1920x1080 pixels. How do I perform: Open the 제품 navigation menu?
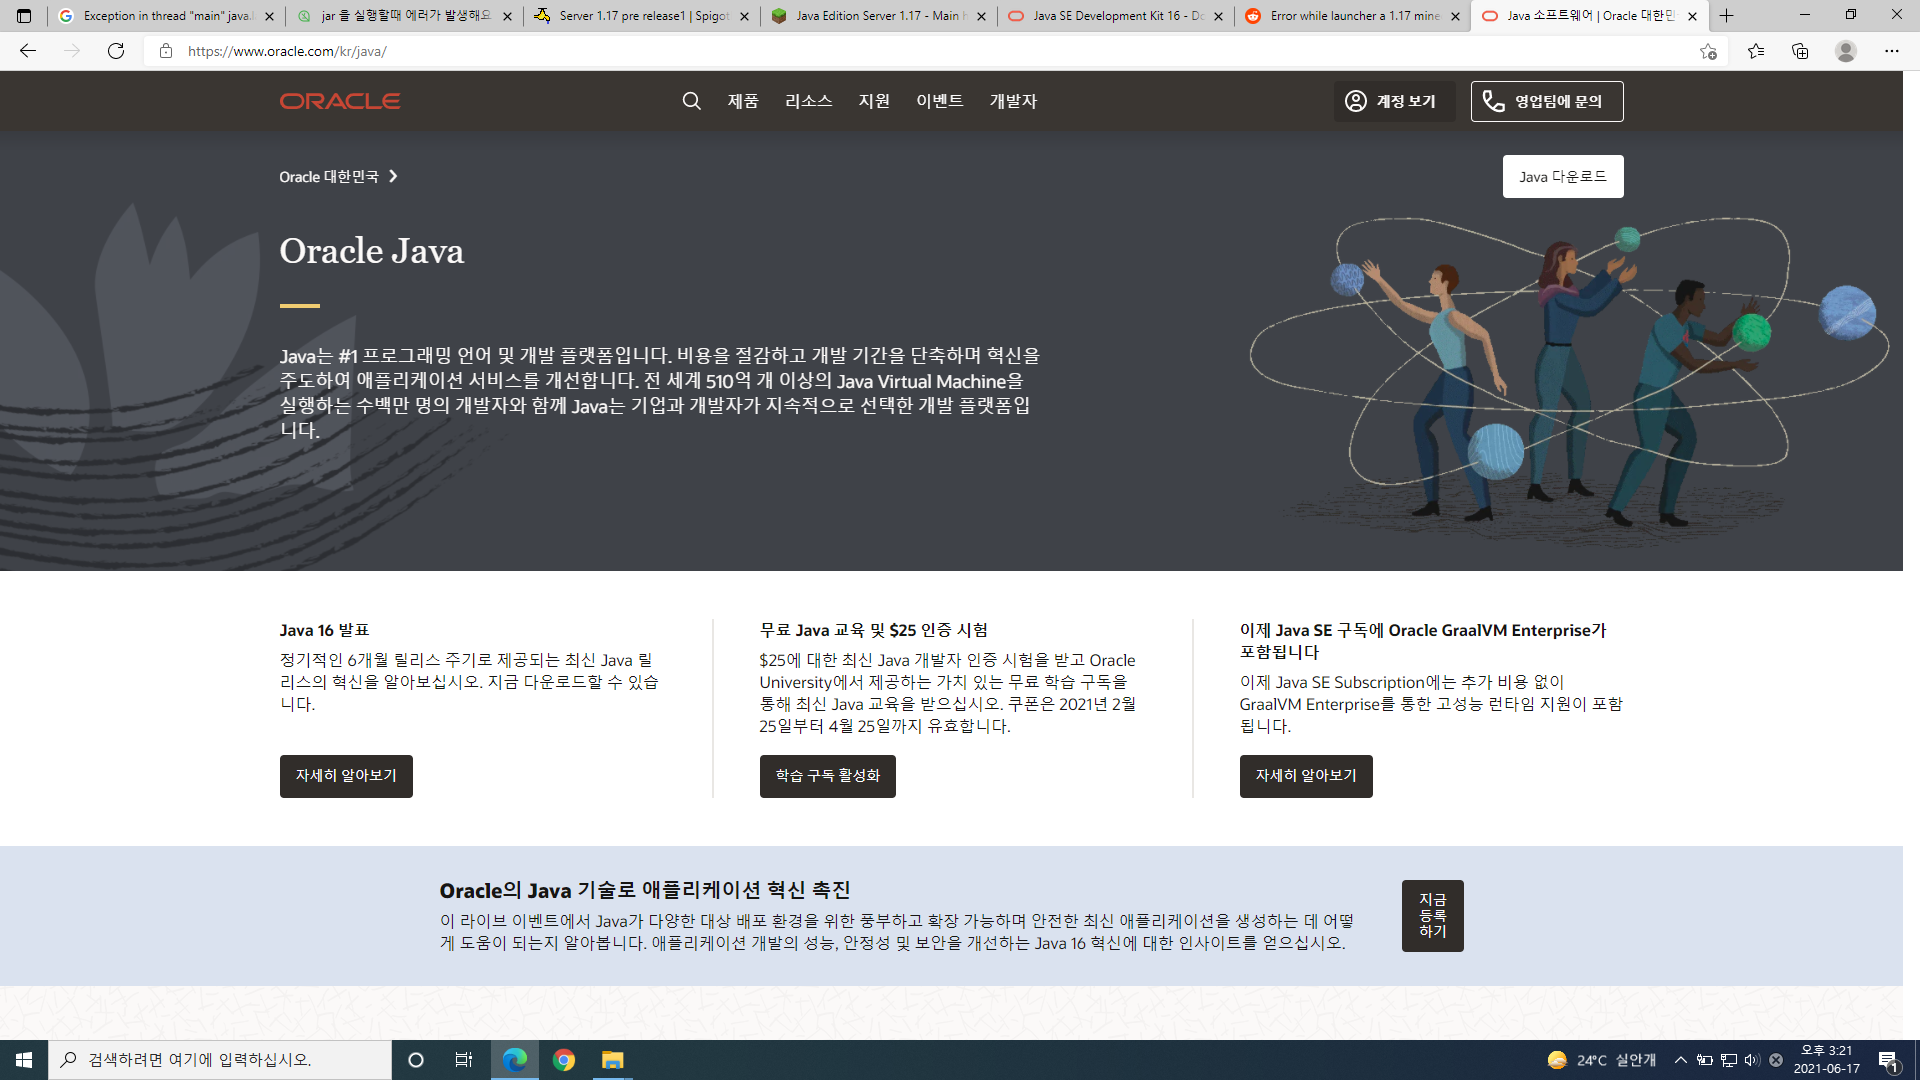743,101
